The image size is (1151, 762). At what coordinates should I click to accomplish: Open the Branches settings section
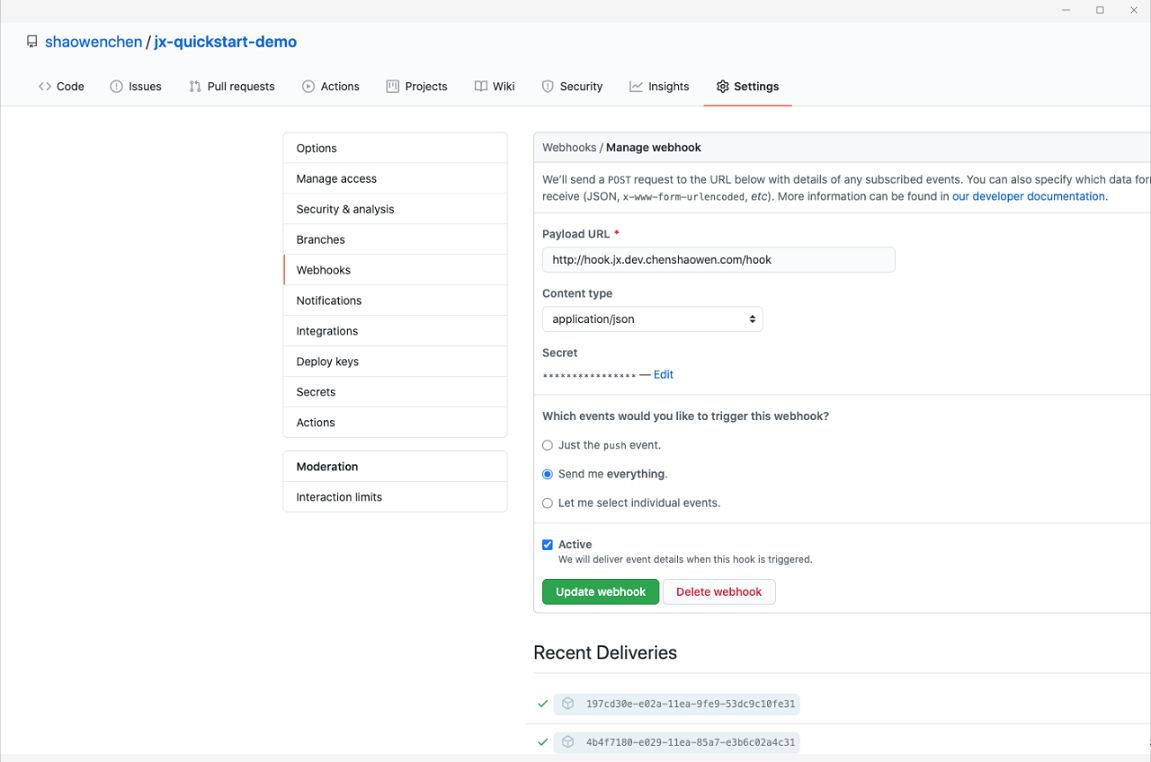[x=320, y=240]
